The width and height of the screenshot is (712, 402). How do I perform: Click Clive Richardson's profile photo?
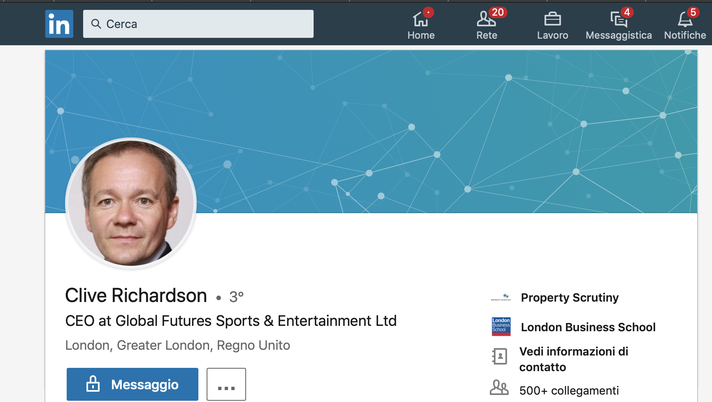coord(131,203)
